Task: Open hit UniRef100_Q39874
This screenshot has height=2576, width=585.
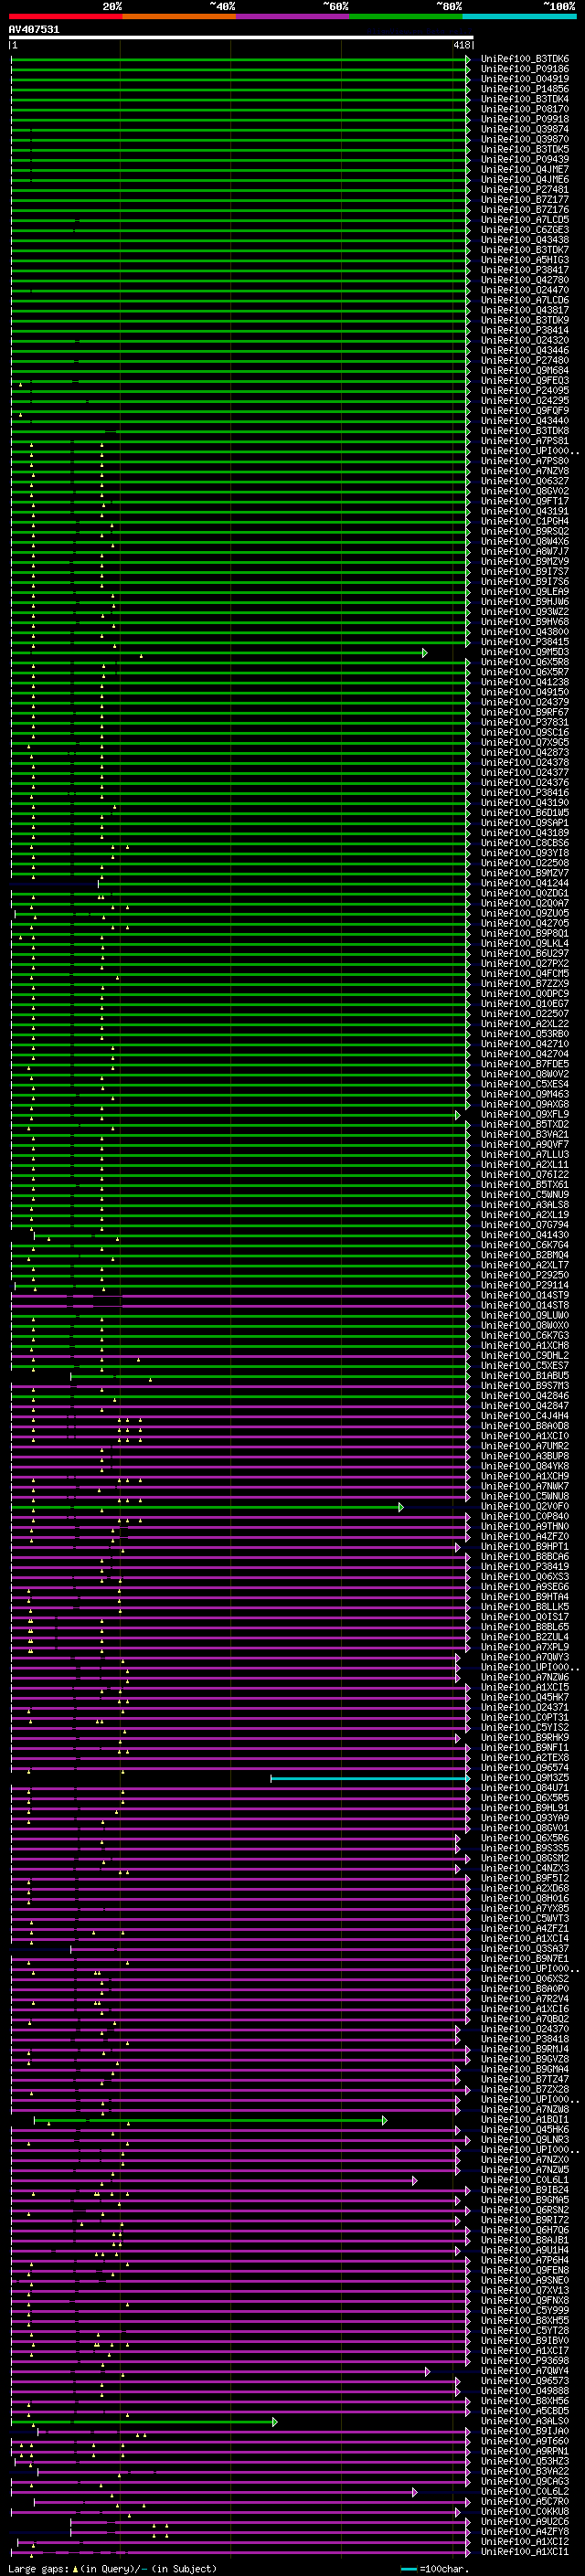Action: tap(524, 129)
